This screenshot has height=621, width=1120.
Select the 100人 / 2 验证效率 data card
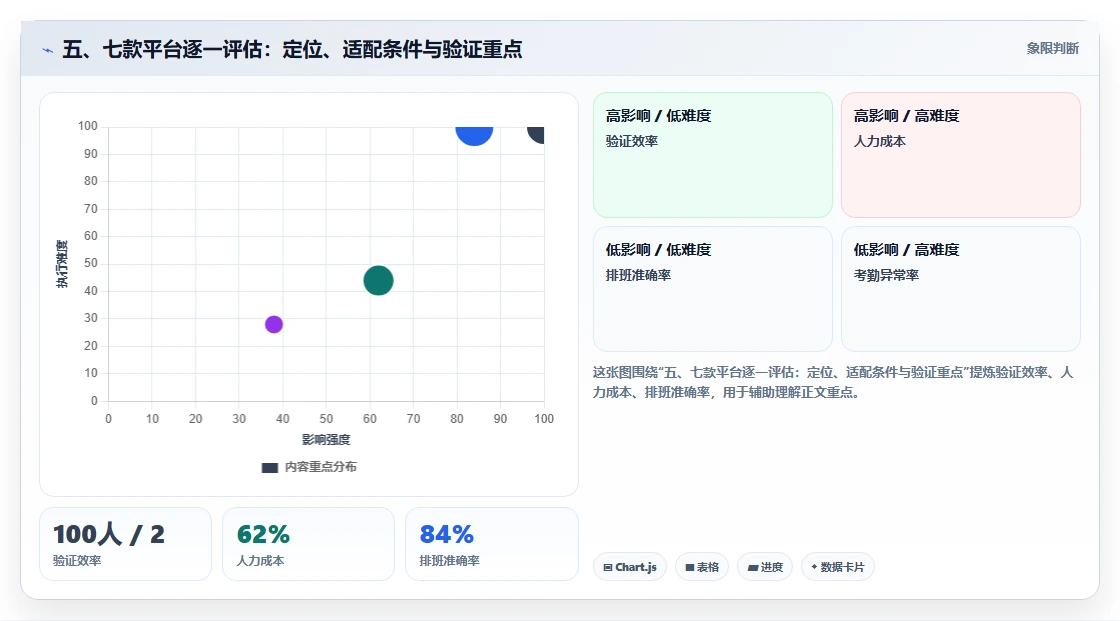(x=125, y=544)
